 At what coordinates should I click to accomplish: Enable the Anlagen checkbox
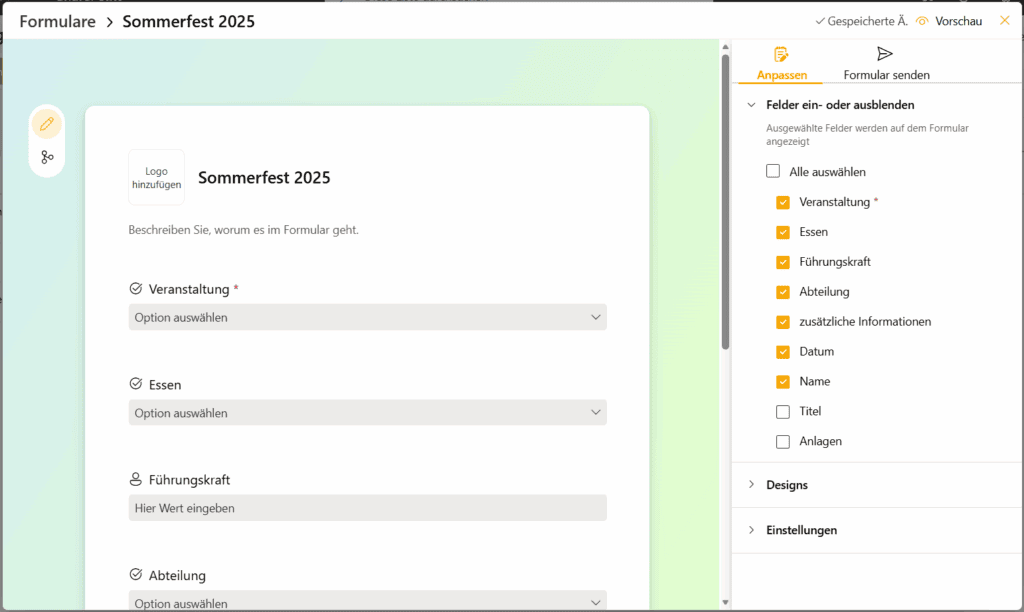[x=784, y=441]
